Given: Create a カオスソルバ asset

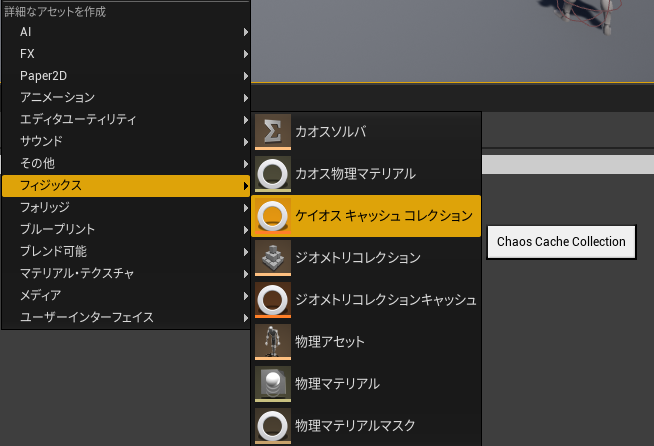Looking at the screenshot, I should (x=366, y=132).
